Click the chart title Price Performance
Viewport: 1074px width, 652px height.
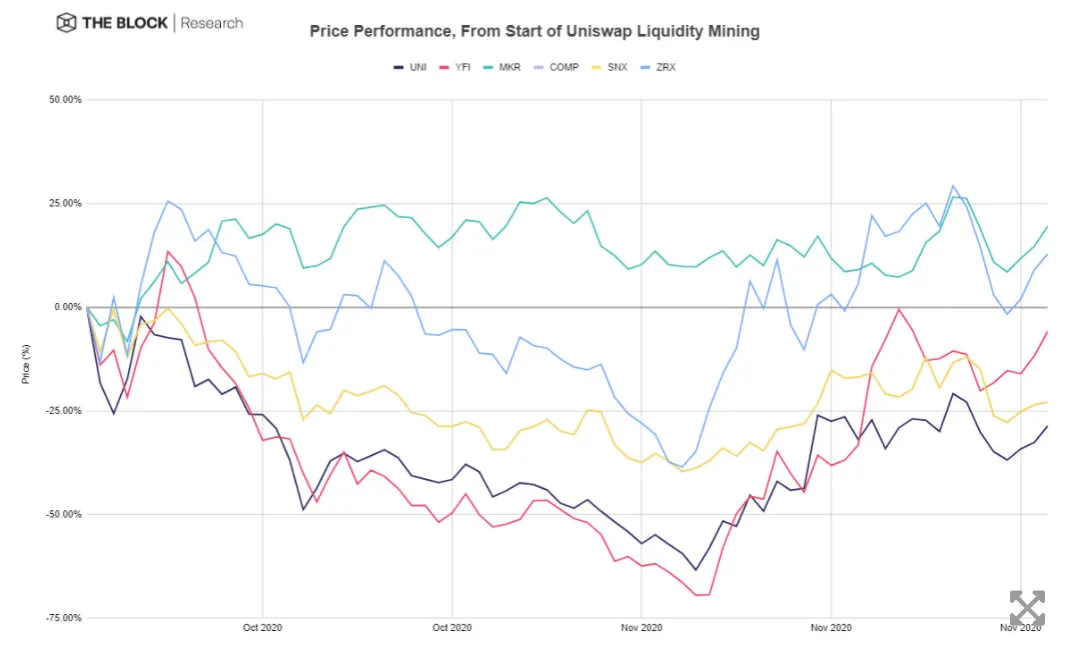pos(534,32)
